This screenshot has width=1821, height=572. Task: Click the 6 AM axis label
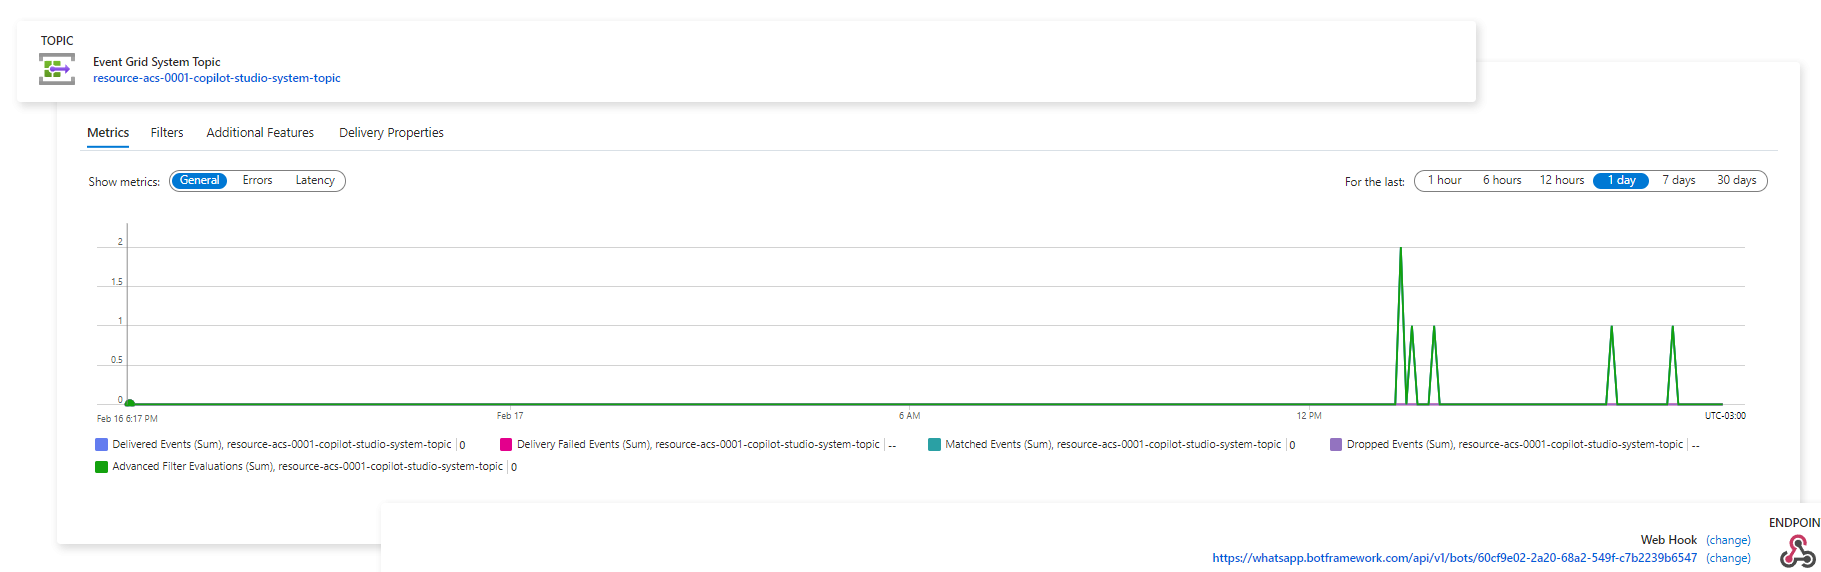point(909,416)
